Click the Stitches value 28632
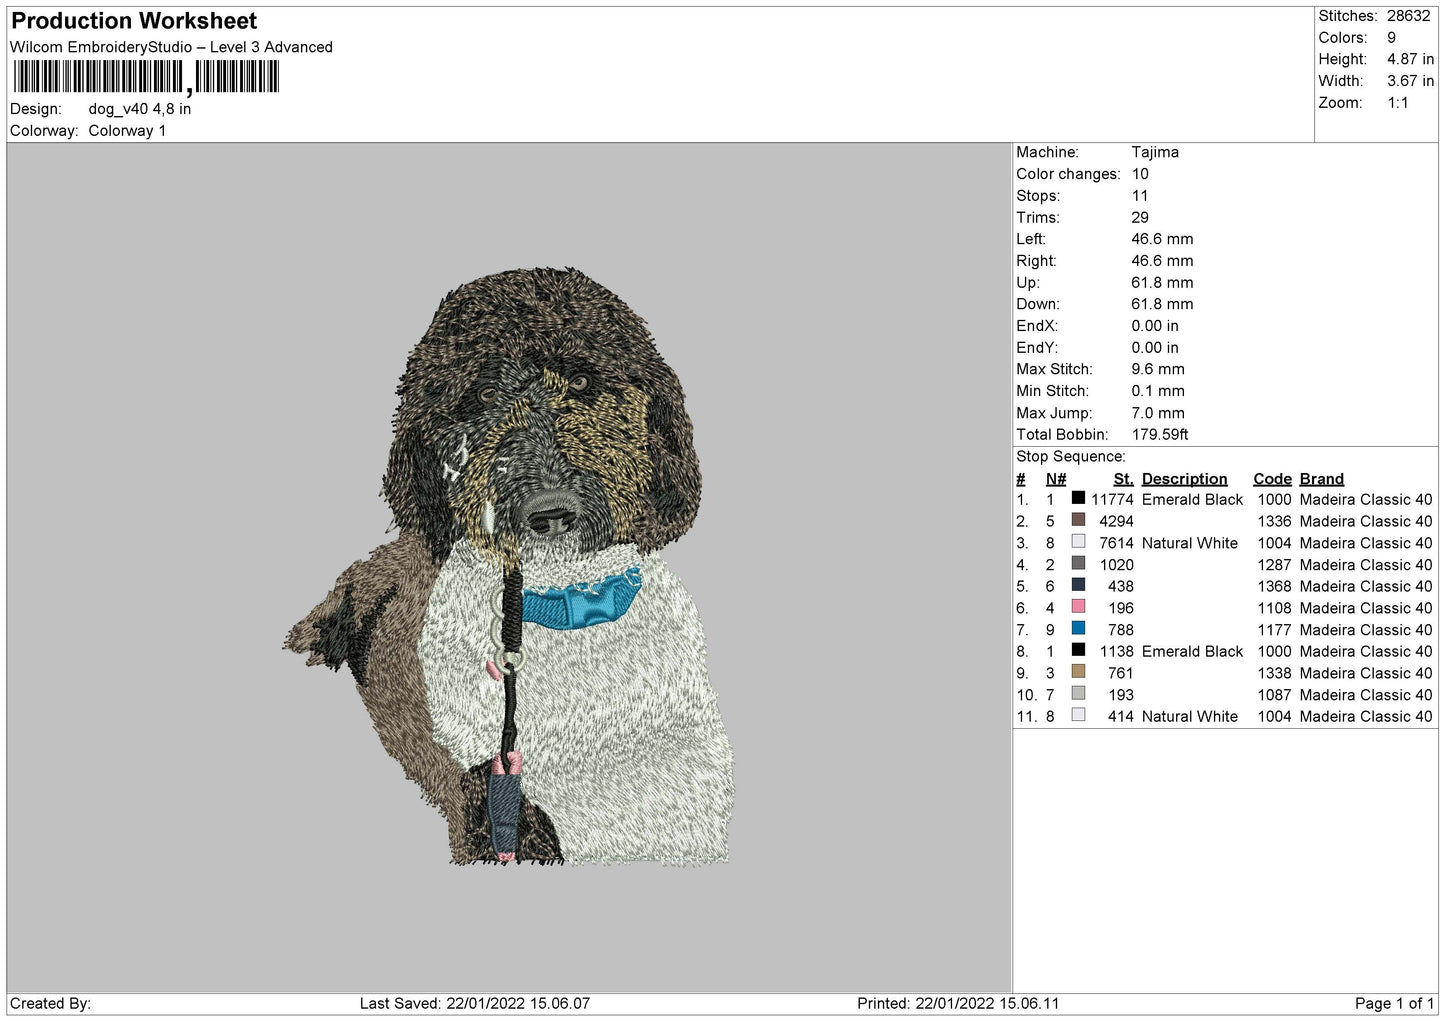Image resolution: width=1445 pixels, height=1021 pixels. (x=1408, y=16)
